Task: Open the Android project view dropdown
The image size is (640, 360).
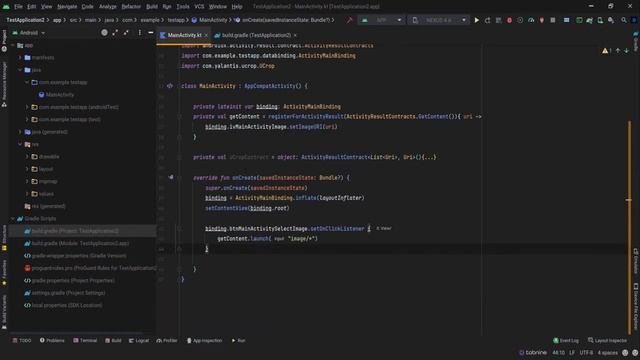Action: click(29, 33)
